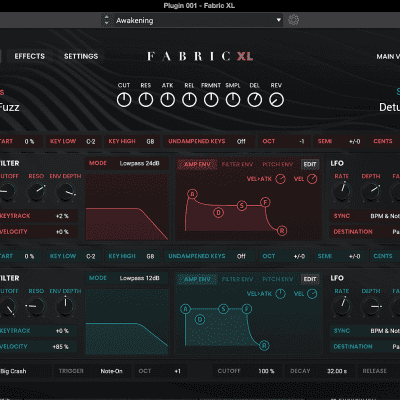The width and height of the screenshot is (400, 400).
Task: Open the red layer LFO DESTINATION dropdown
Action: click(x=365, y=232)
